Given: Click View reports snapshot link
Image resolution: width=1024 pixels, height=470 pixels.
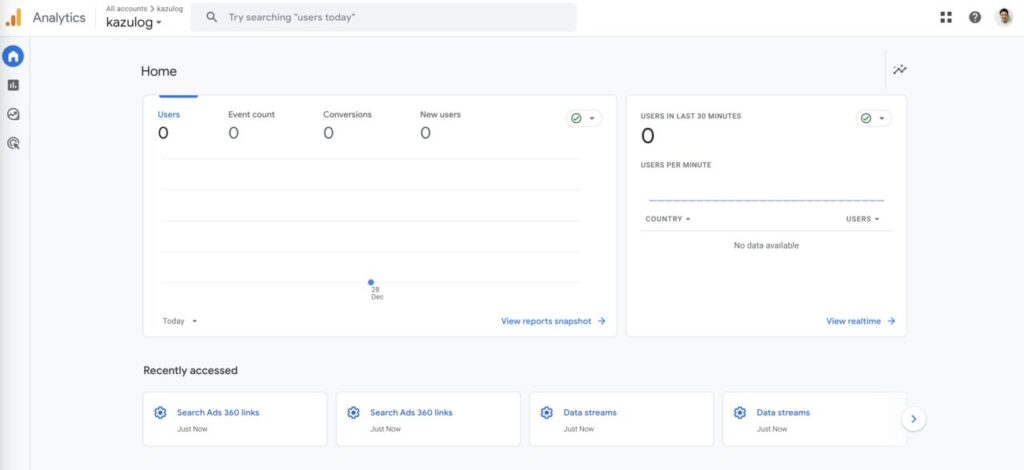Looking at the screenshot, I should click(x=553, y=321).
